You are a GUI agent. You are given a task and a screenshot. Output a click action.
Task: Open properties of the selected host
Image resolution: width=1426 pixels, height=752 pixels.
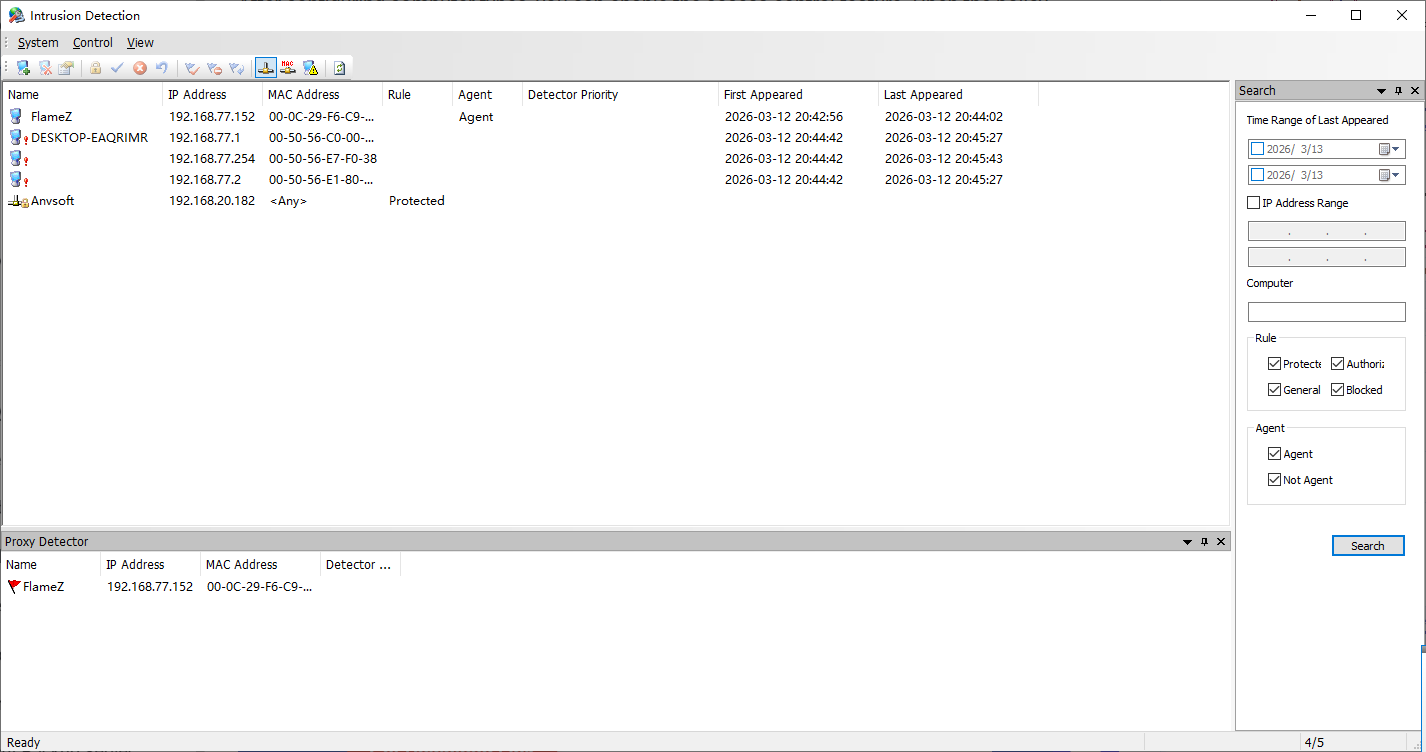coord(66,67)
